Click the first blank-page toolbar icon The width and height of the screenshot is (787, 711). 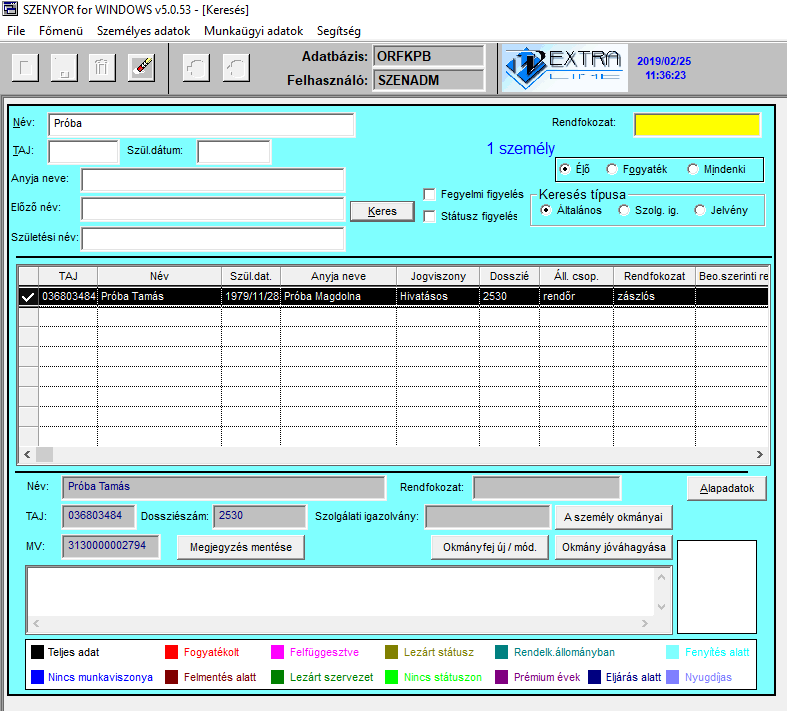[25, 67]
